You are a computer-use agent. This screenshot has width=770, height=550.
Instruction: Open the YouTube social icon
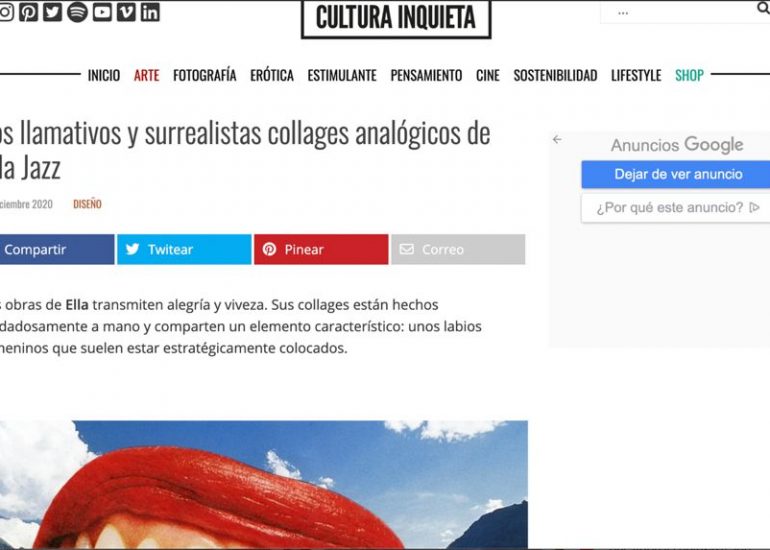(x=102, y=12)
